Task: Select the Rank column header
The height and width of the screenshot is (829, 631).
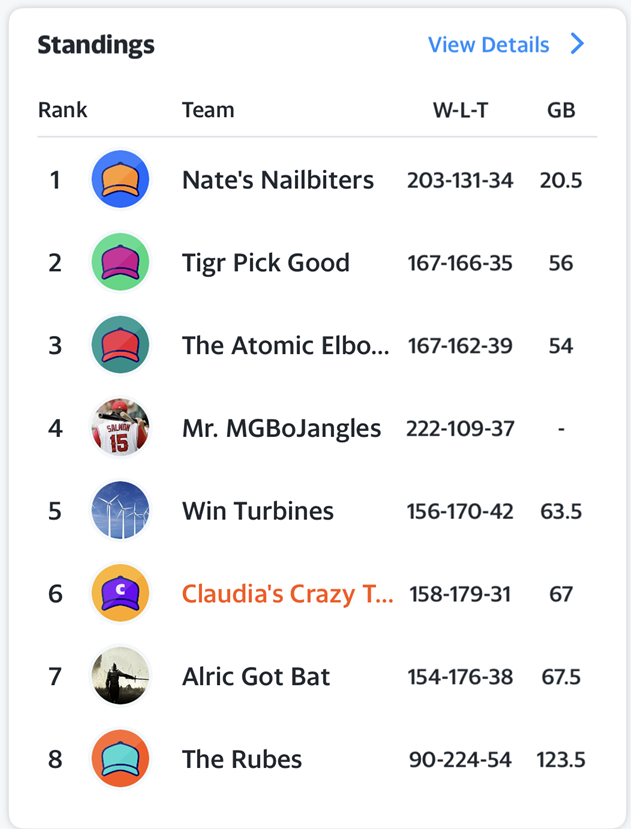Action: [62, 110]
